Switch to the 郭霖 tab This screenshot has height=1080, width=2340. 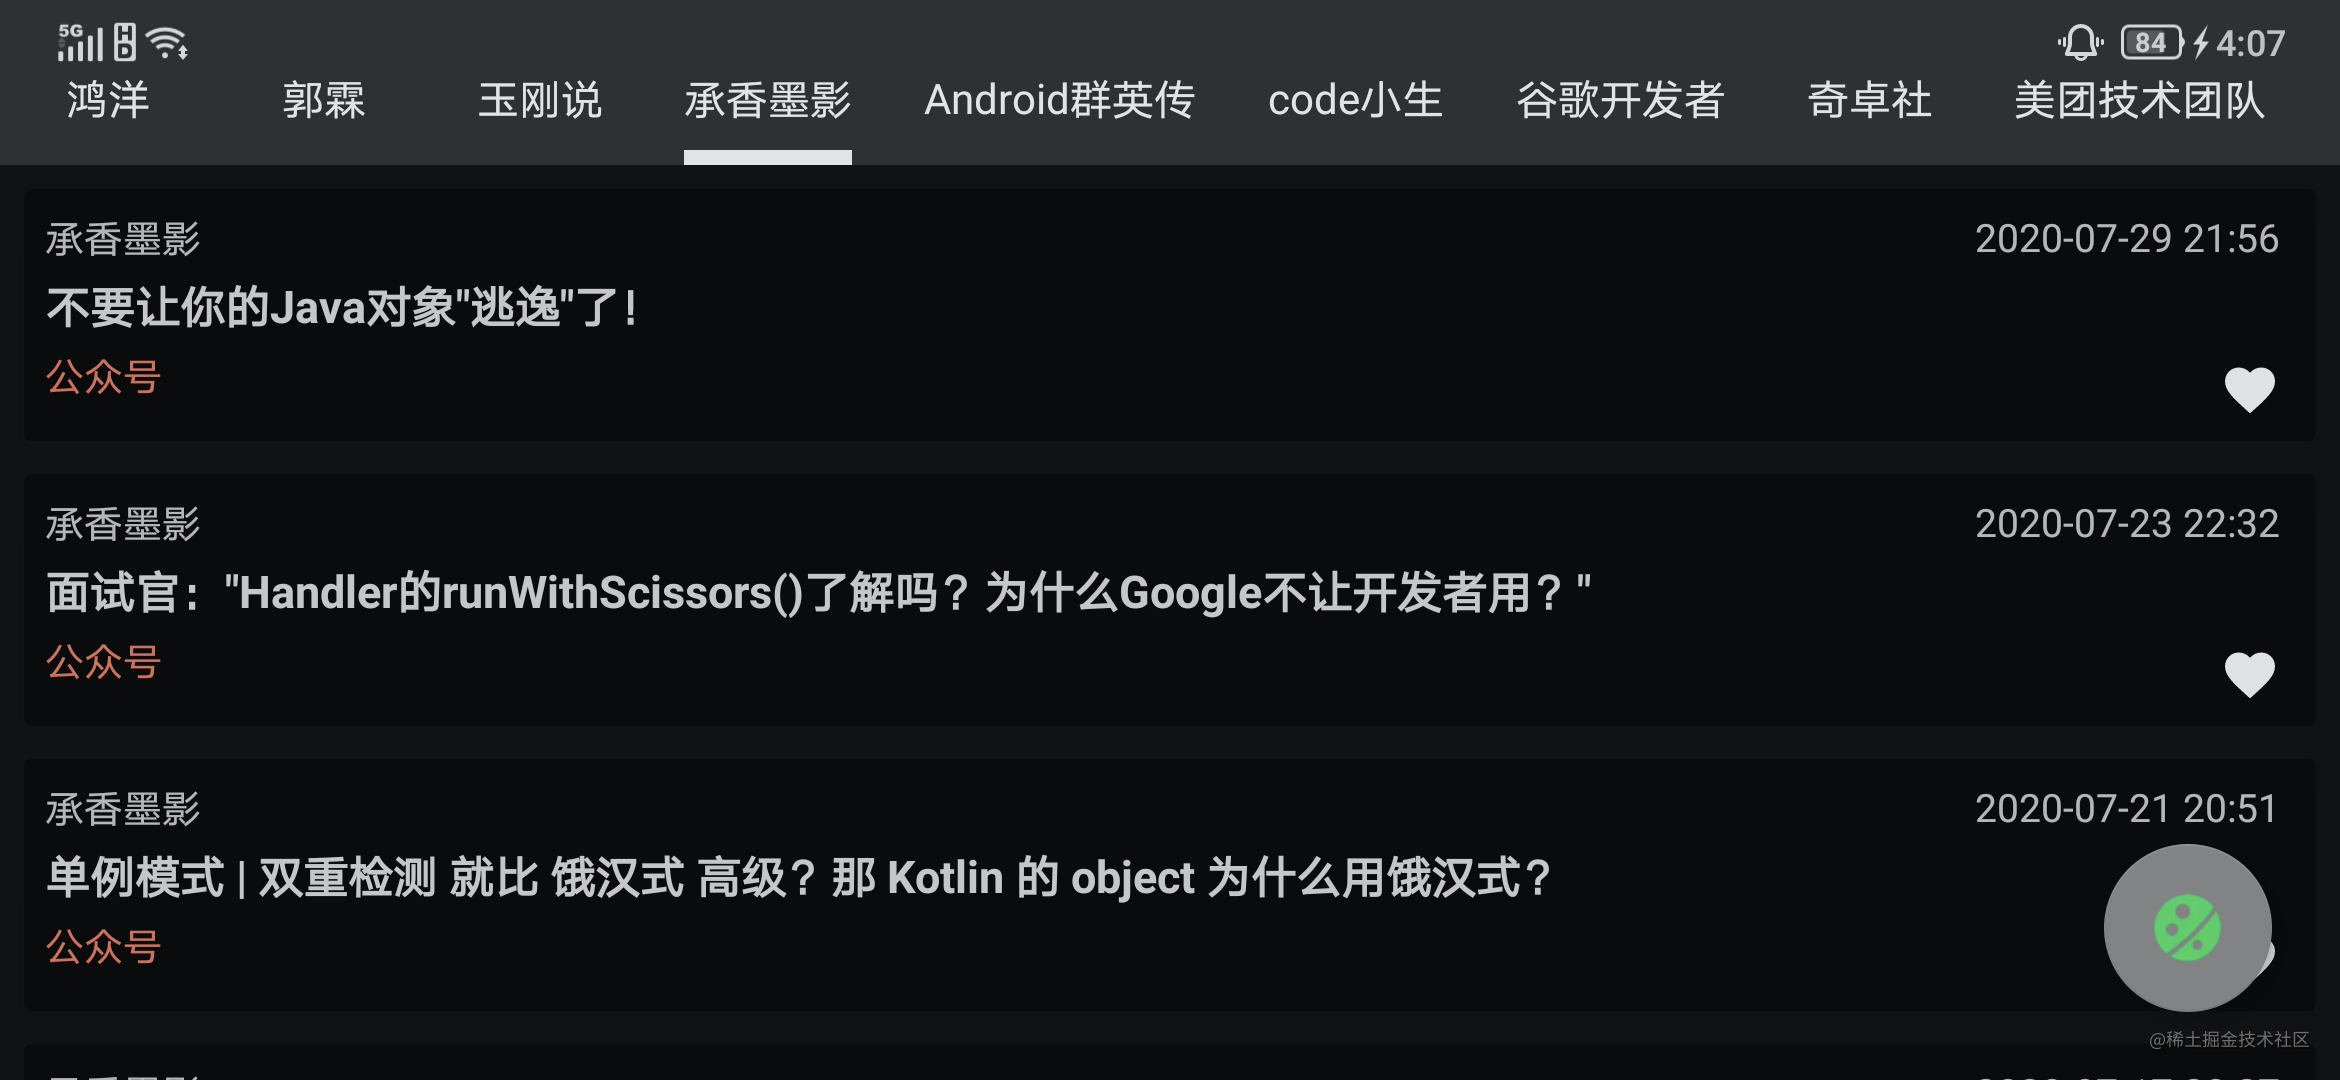click(323, 100)
